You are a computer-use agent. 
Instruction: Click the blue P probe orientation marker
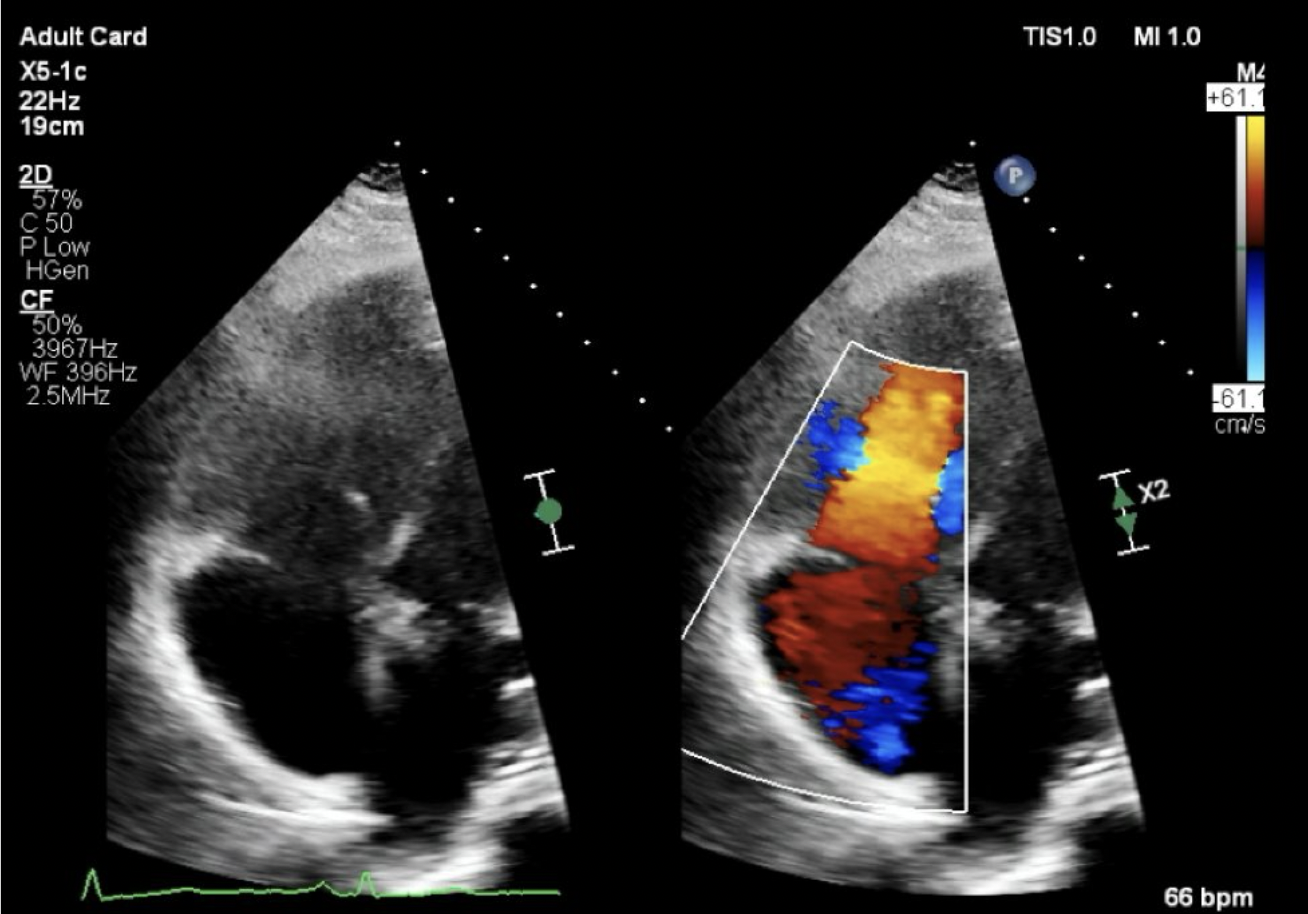pyautogui.click(x=1015, y=176)
